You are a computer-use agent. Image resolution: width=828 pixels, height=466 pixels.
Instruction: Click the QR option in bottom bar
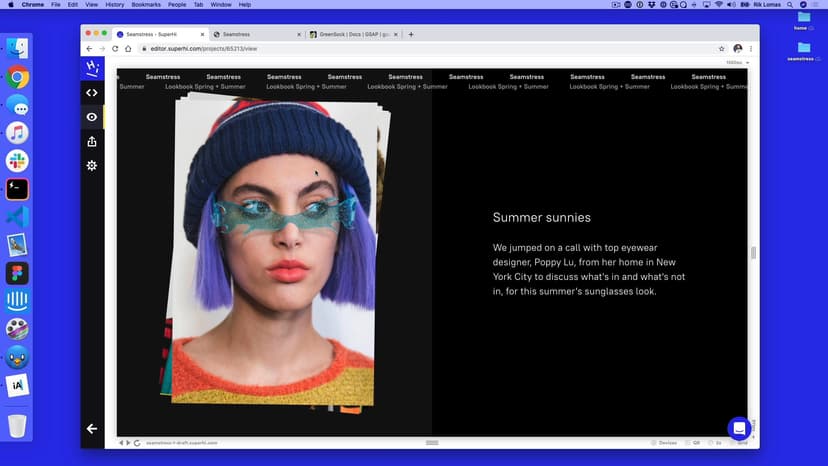(x=693, y=442)
